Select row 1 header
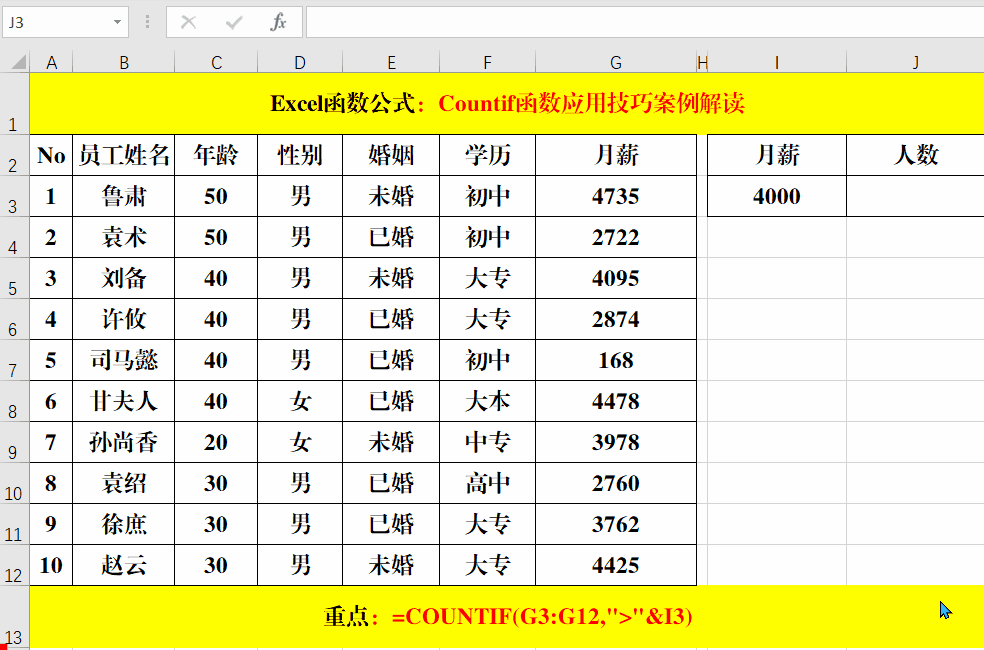Screen dimensions: 984x650 pos(14,104)
